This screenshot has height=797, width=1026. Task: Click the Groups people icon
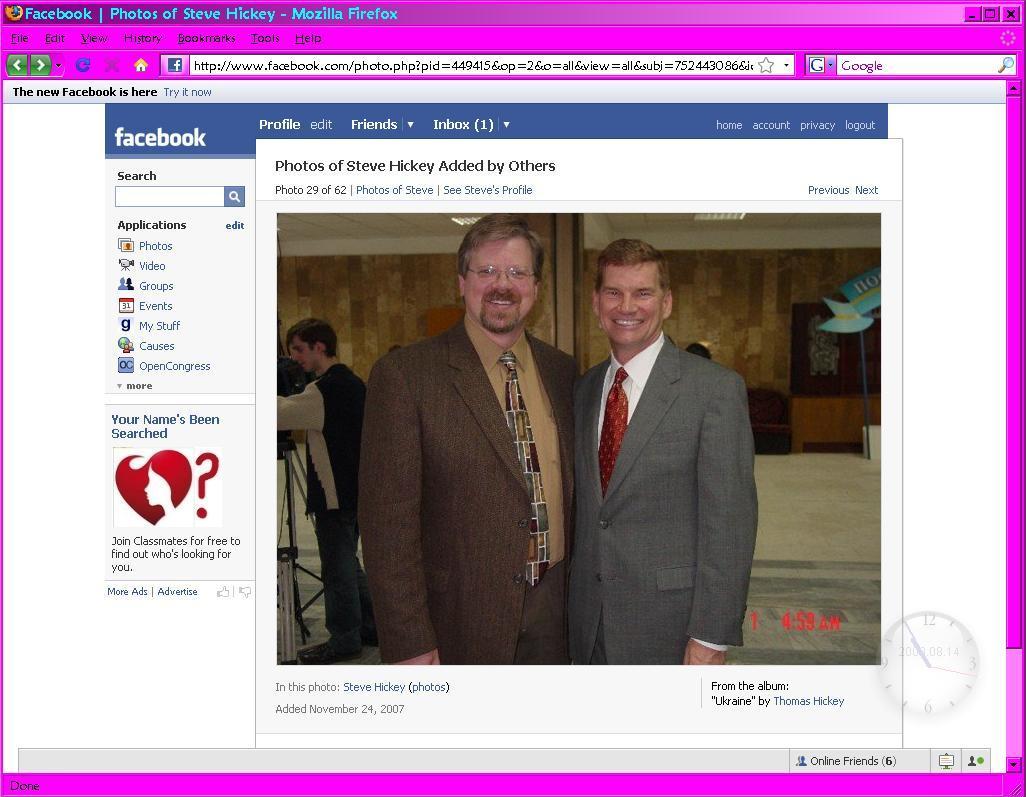pos(126,285)
